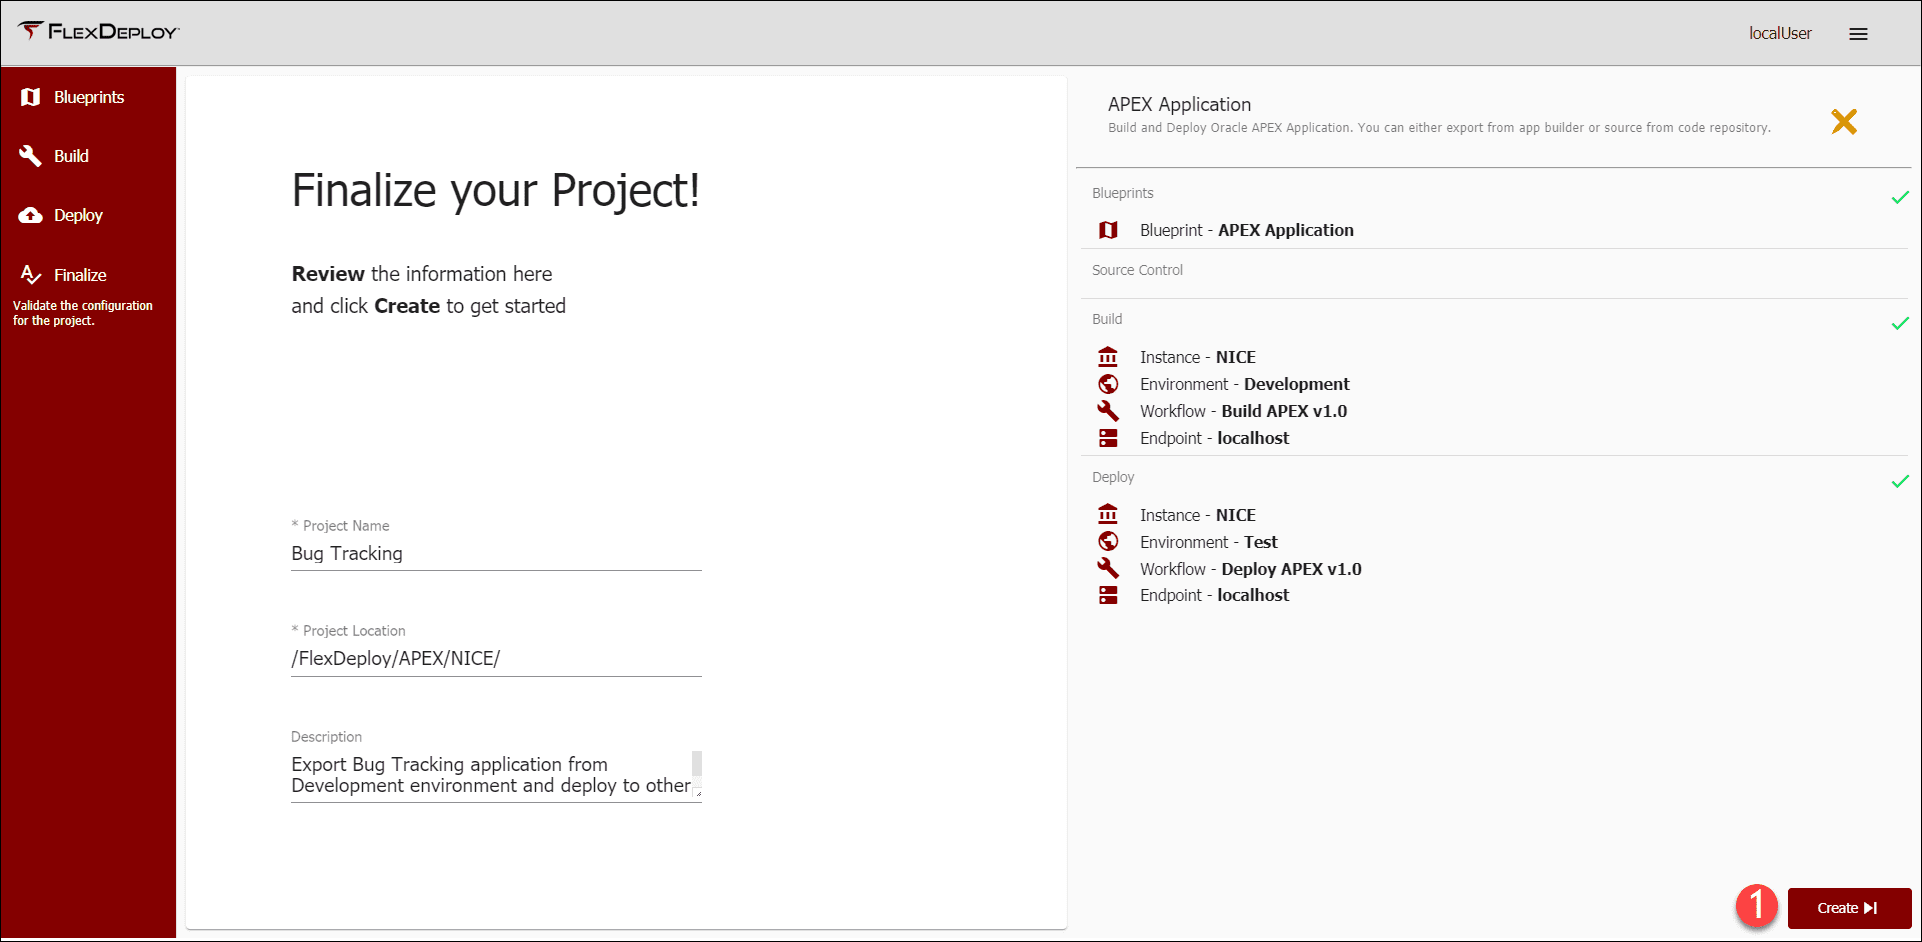Click the 'Workflow - Build APEX v1.0' text
Viewport: 1922px width, 942px height.
pos(1243,411)
